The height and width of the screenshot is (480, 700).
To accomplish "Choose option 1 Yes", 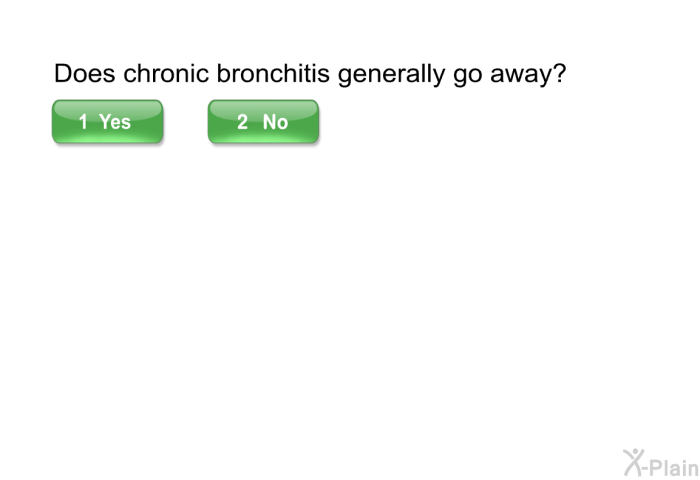I will (x=108, y=121).
